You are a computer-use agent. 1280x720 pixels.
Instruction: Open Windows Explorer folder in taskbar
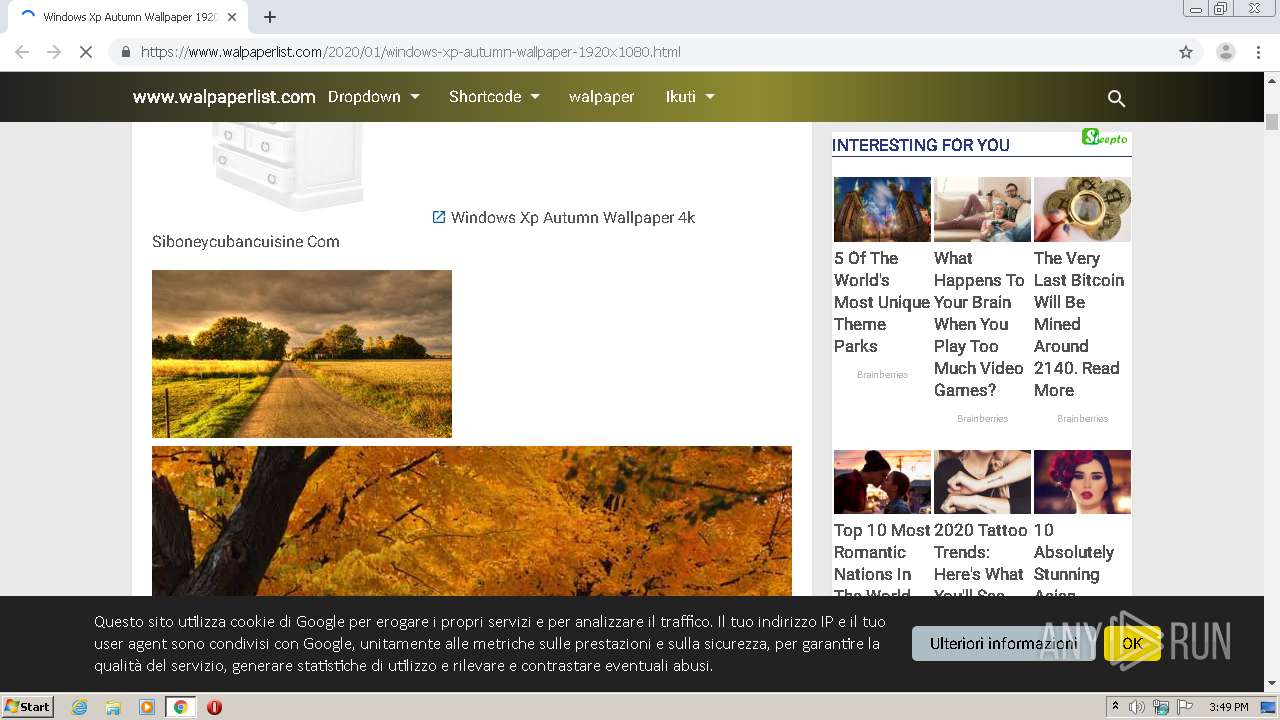pyautogui.click(x=113, y=707)
